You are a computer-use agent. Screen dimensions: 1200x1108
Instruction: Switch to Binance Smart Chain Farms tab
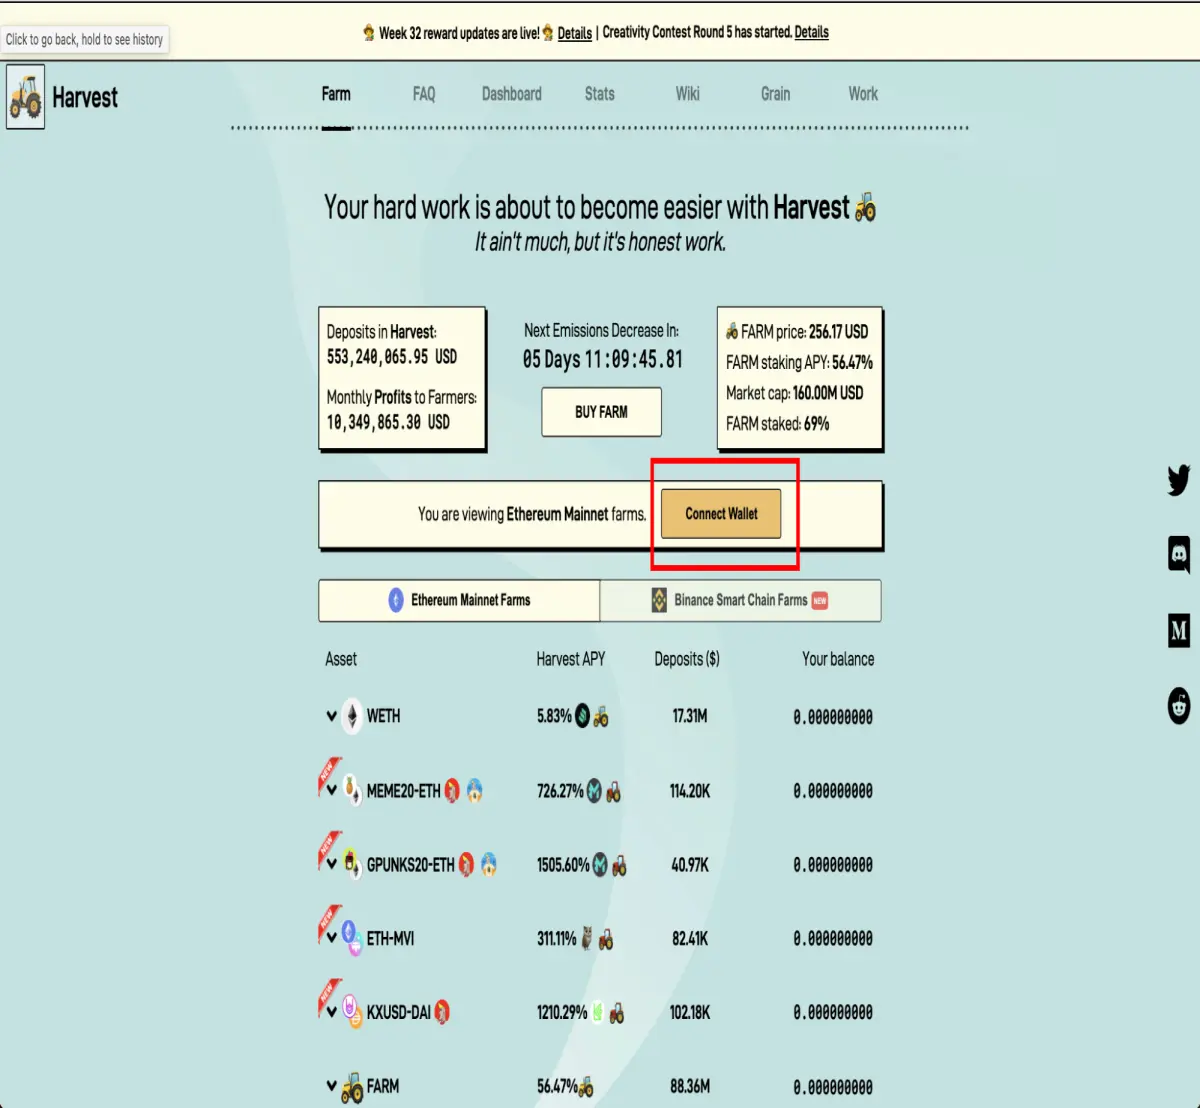(x=741, y=600)
